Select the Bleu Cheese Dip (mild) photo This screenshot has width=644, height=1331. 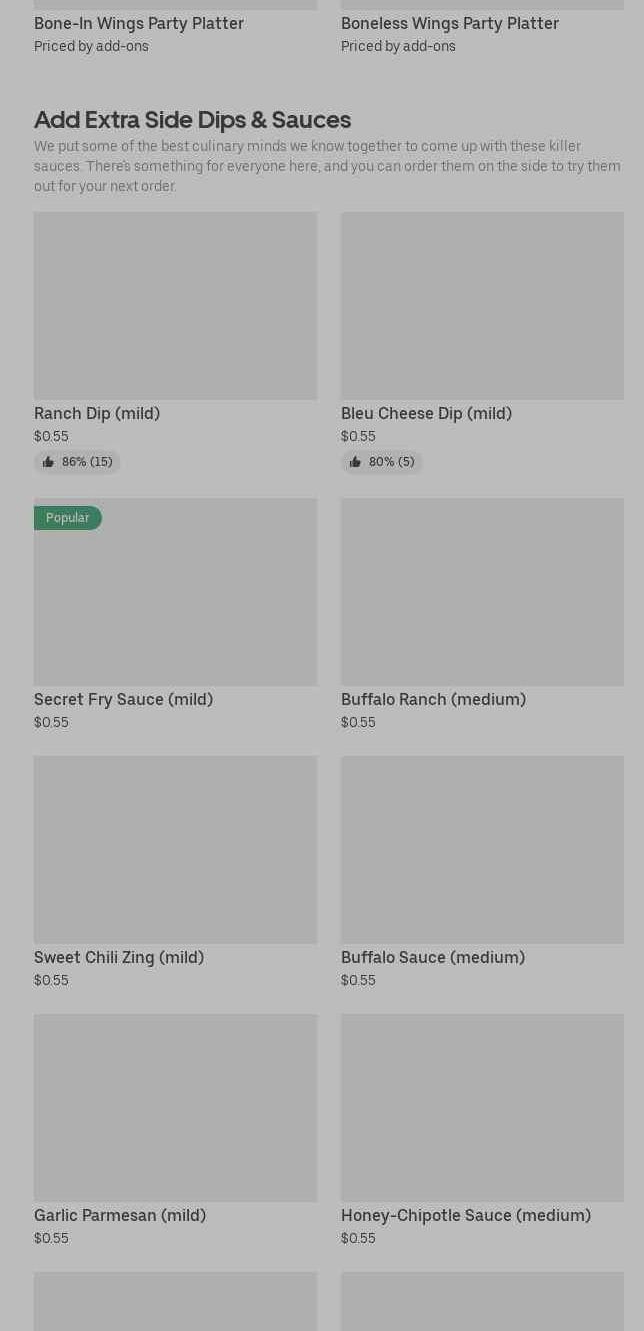(x=482, y=305)
